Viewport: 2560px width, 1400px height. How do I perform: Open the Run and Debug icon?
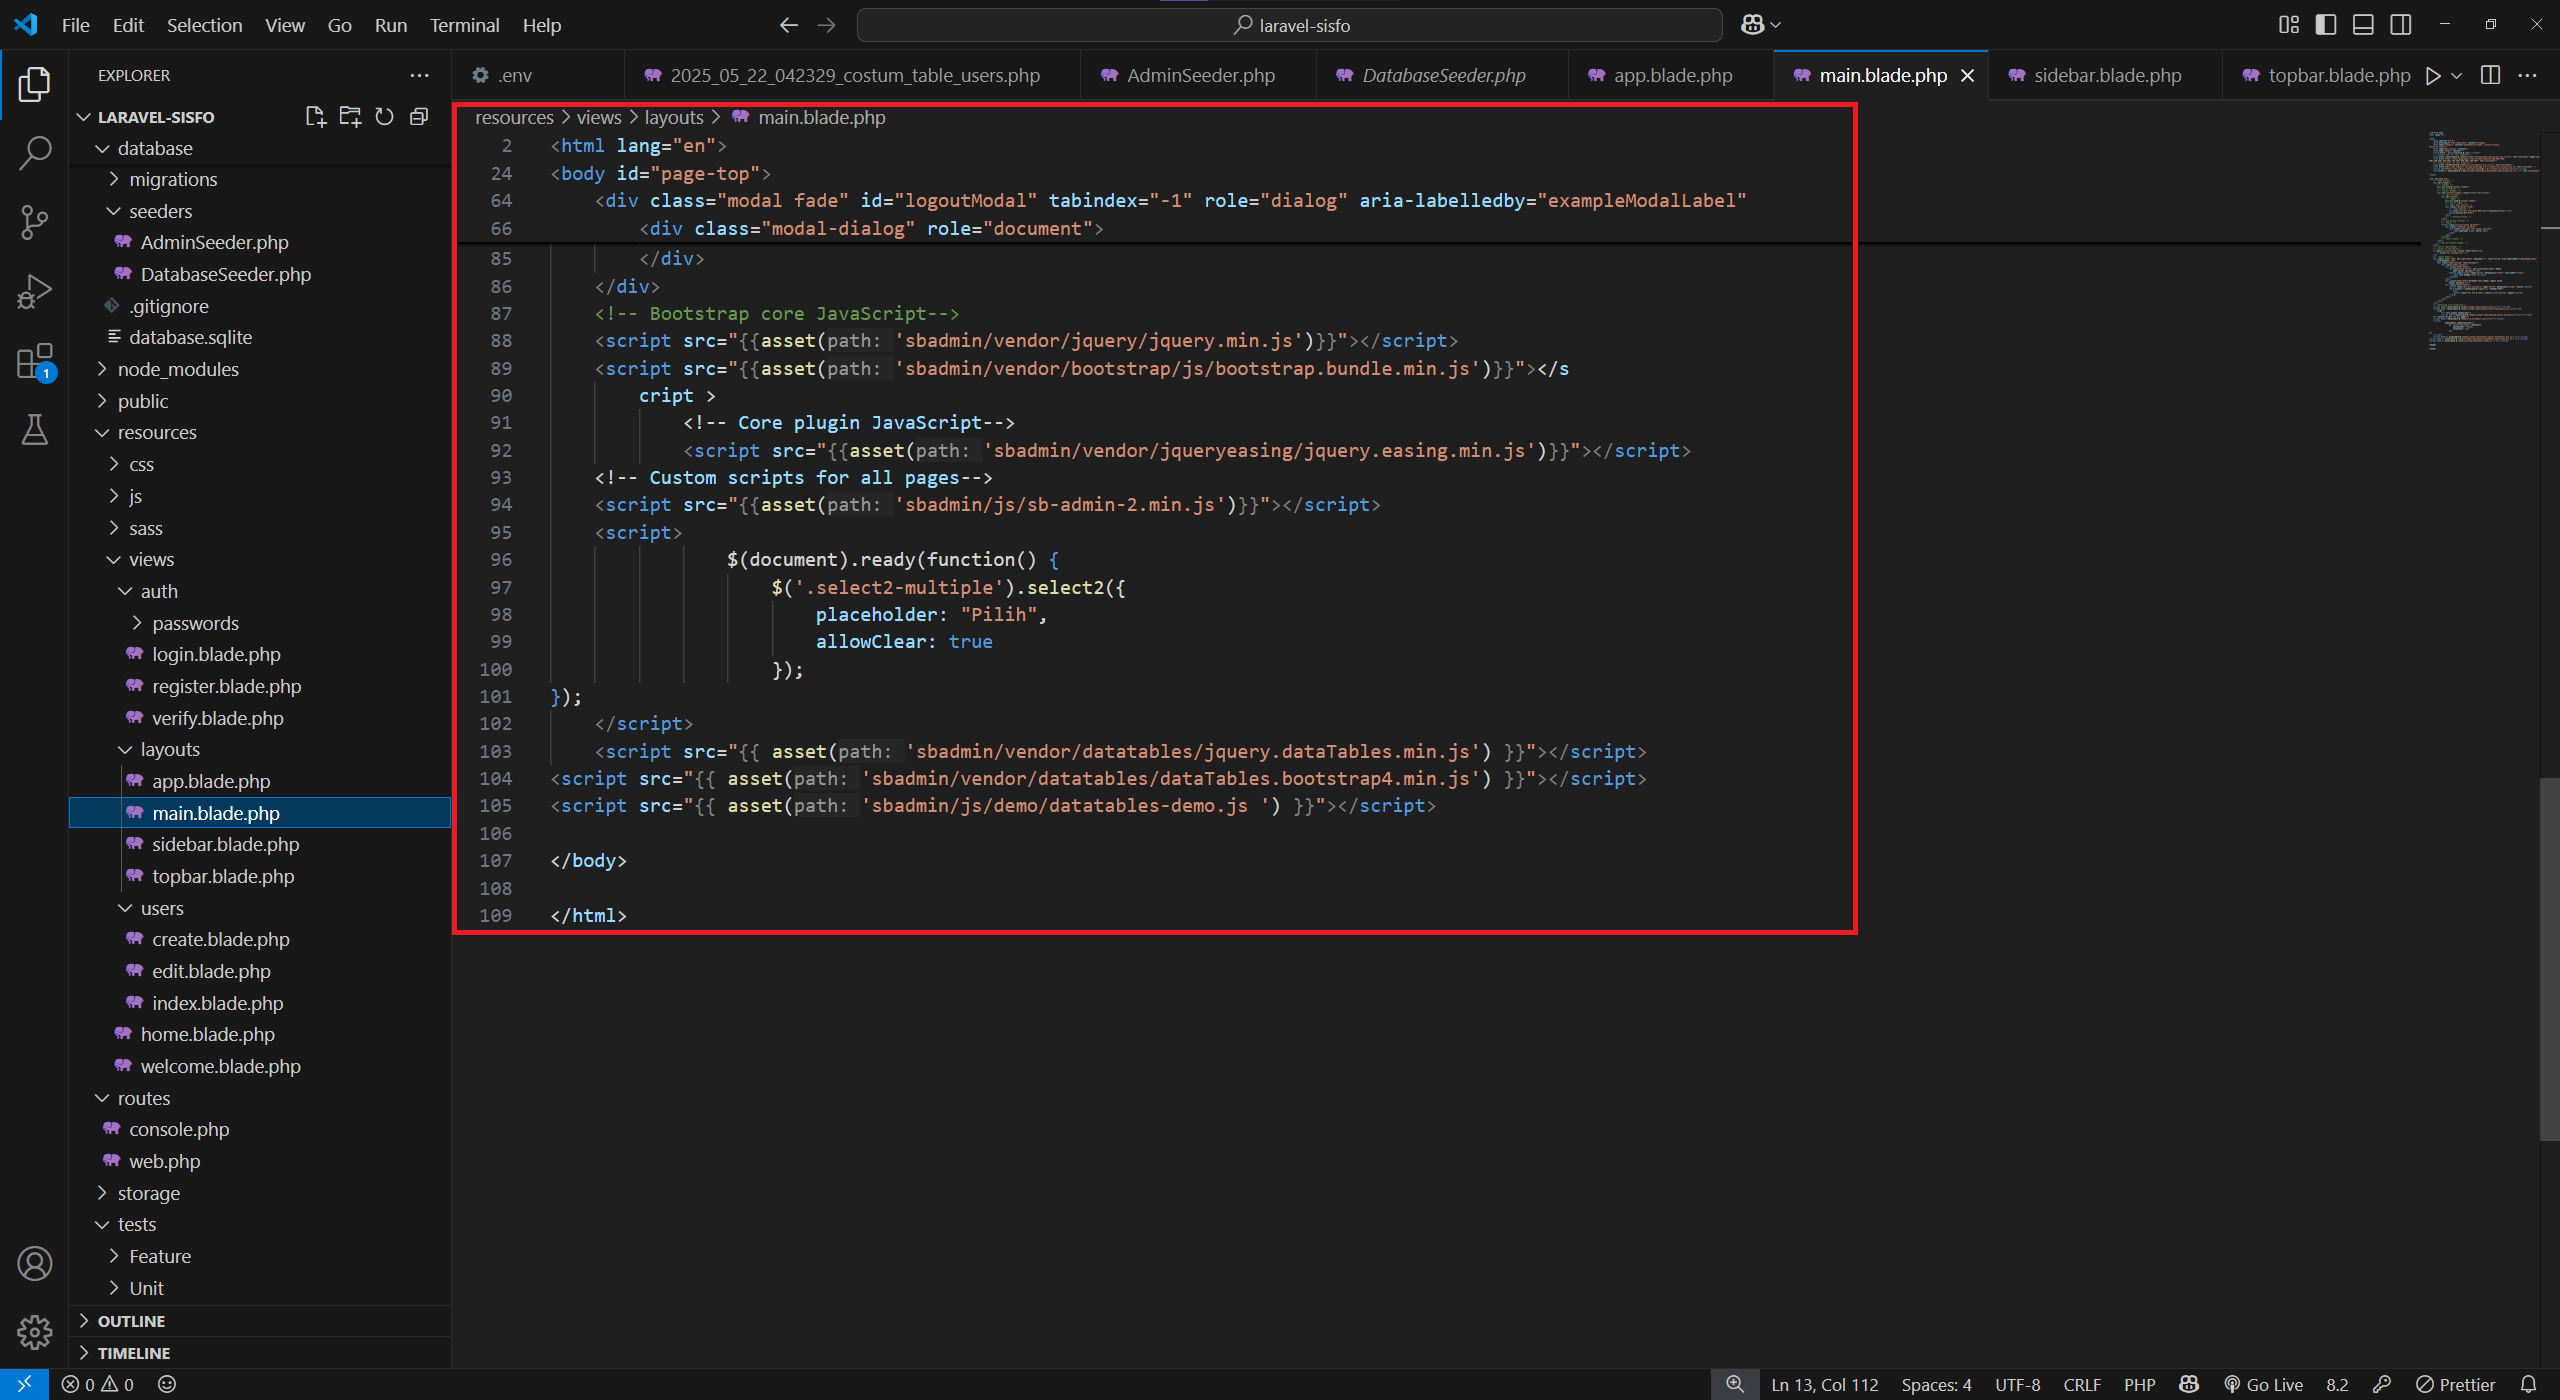point(35,290)
